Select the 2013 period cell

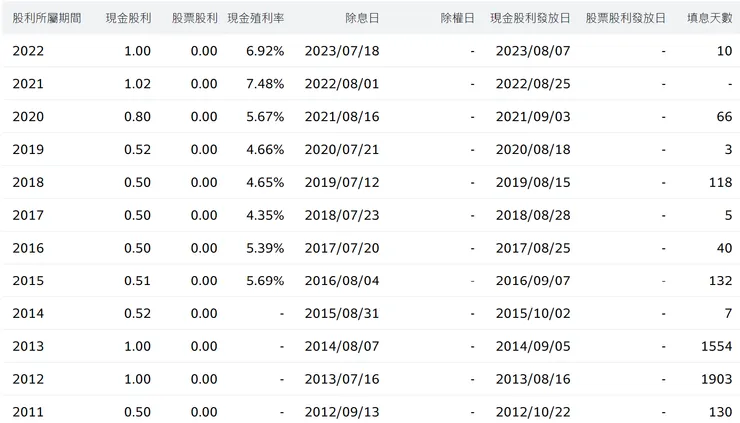[28, 347]
